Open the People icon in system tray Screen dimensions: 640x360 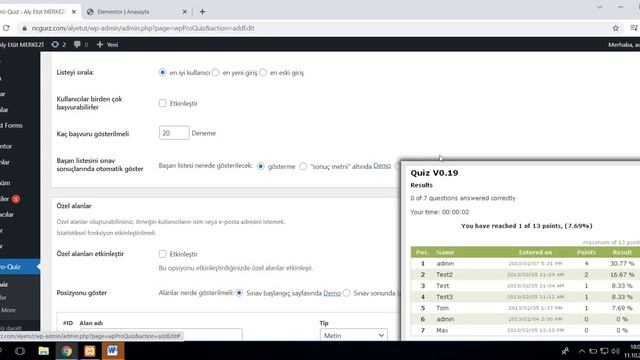(565, 351)
